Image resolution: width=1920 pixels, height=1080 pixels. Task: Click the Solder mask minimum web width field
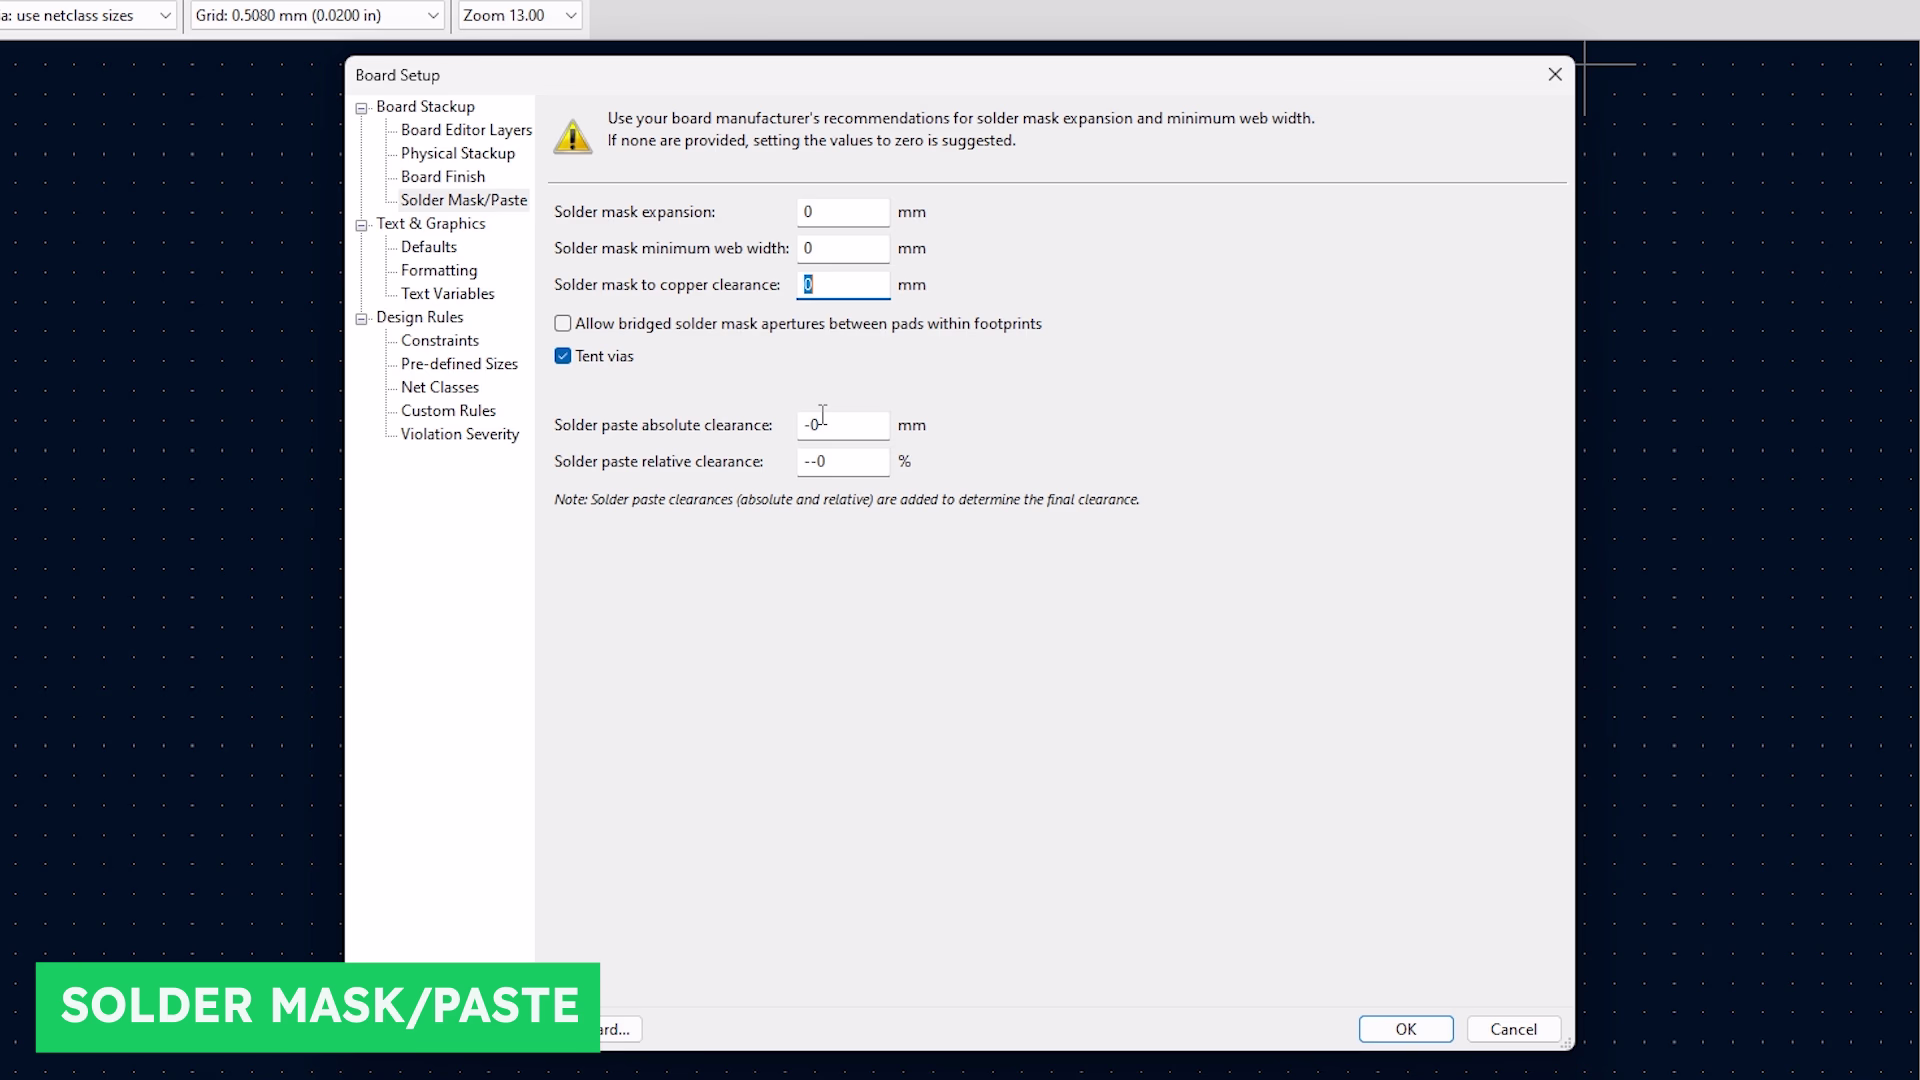pos(842,248)
